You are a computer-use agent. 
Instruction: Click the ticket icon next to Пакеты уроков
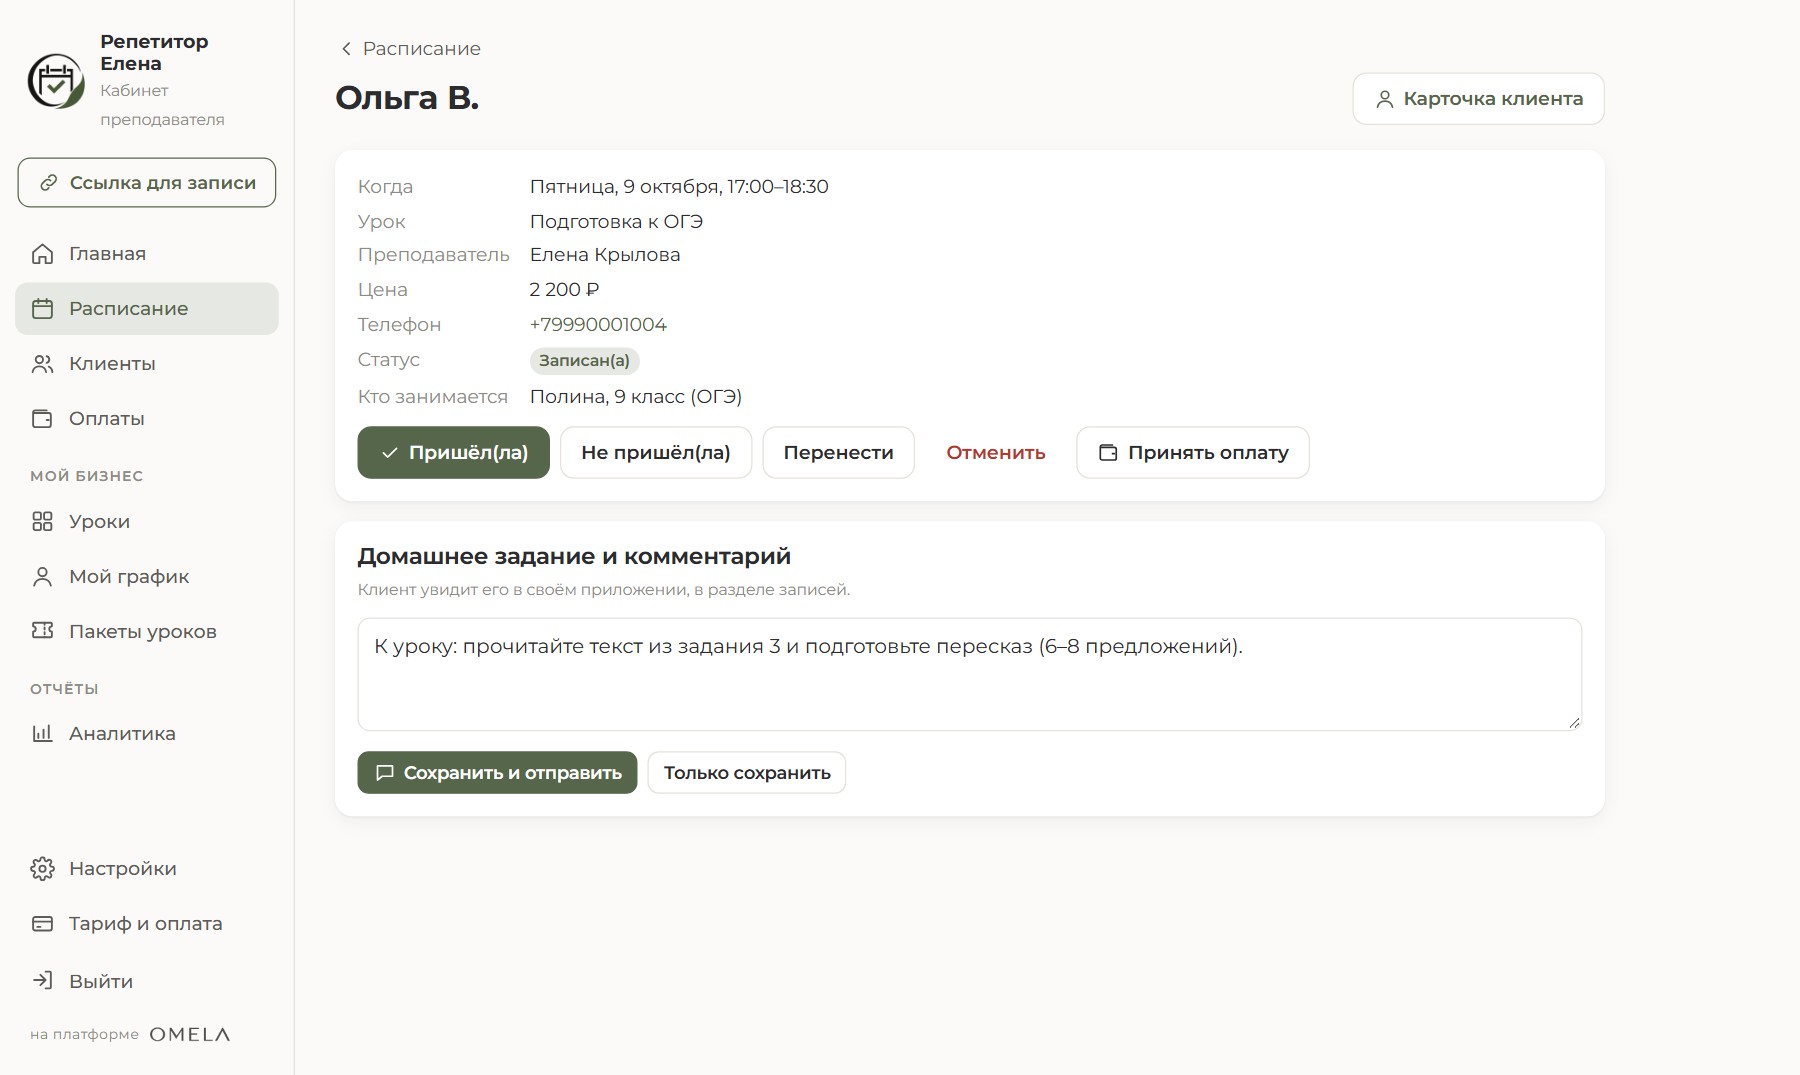point(42,631)
